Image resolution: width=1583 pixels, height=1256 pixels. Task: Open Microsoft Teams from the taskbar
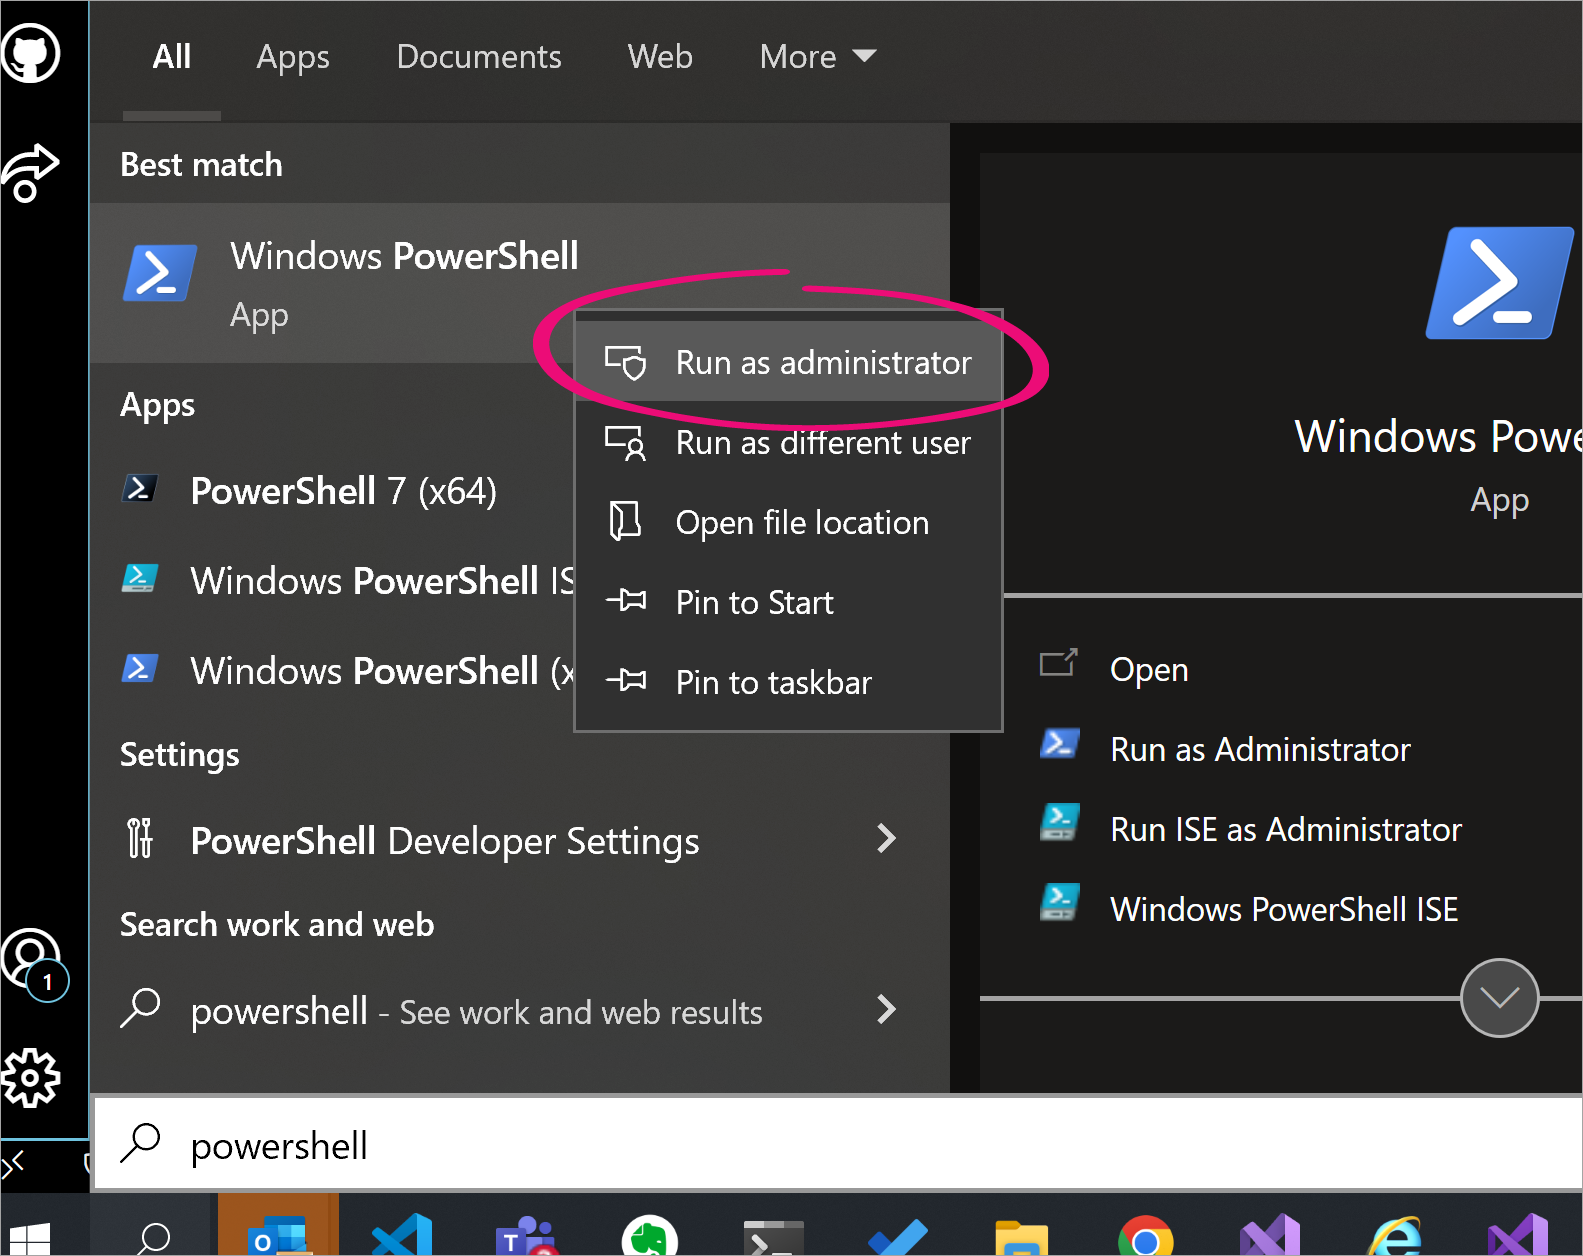coord(526,1237)
